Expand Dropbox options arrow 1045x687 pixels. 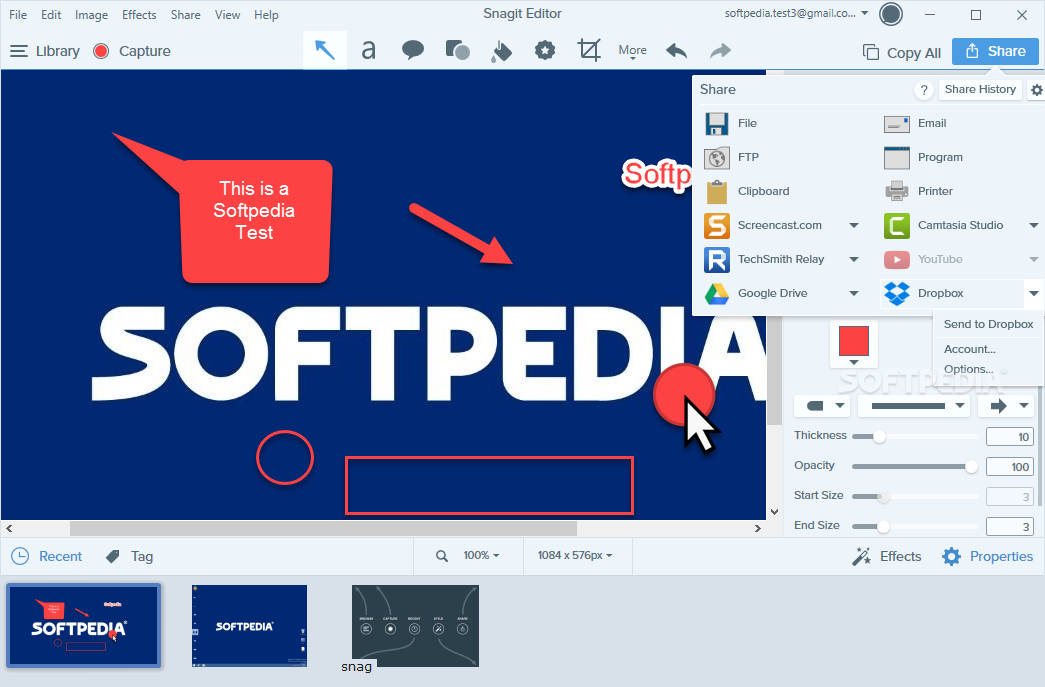1034,293
